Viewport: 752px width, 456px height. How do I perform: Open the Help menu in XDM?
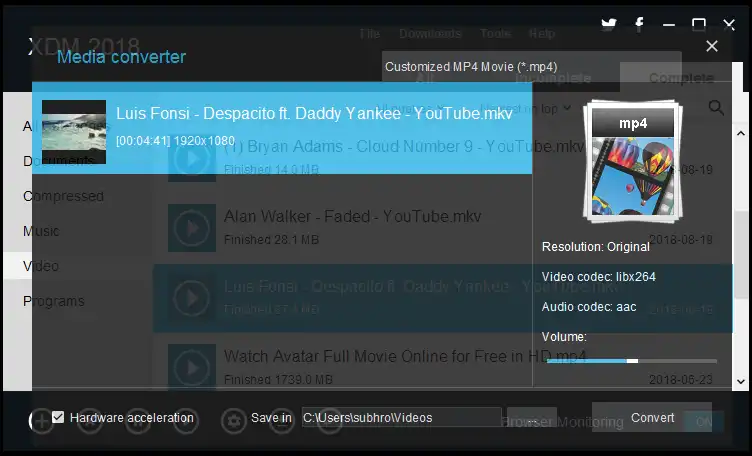tap(542, 34)
